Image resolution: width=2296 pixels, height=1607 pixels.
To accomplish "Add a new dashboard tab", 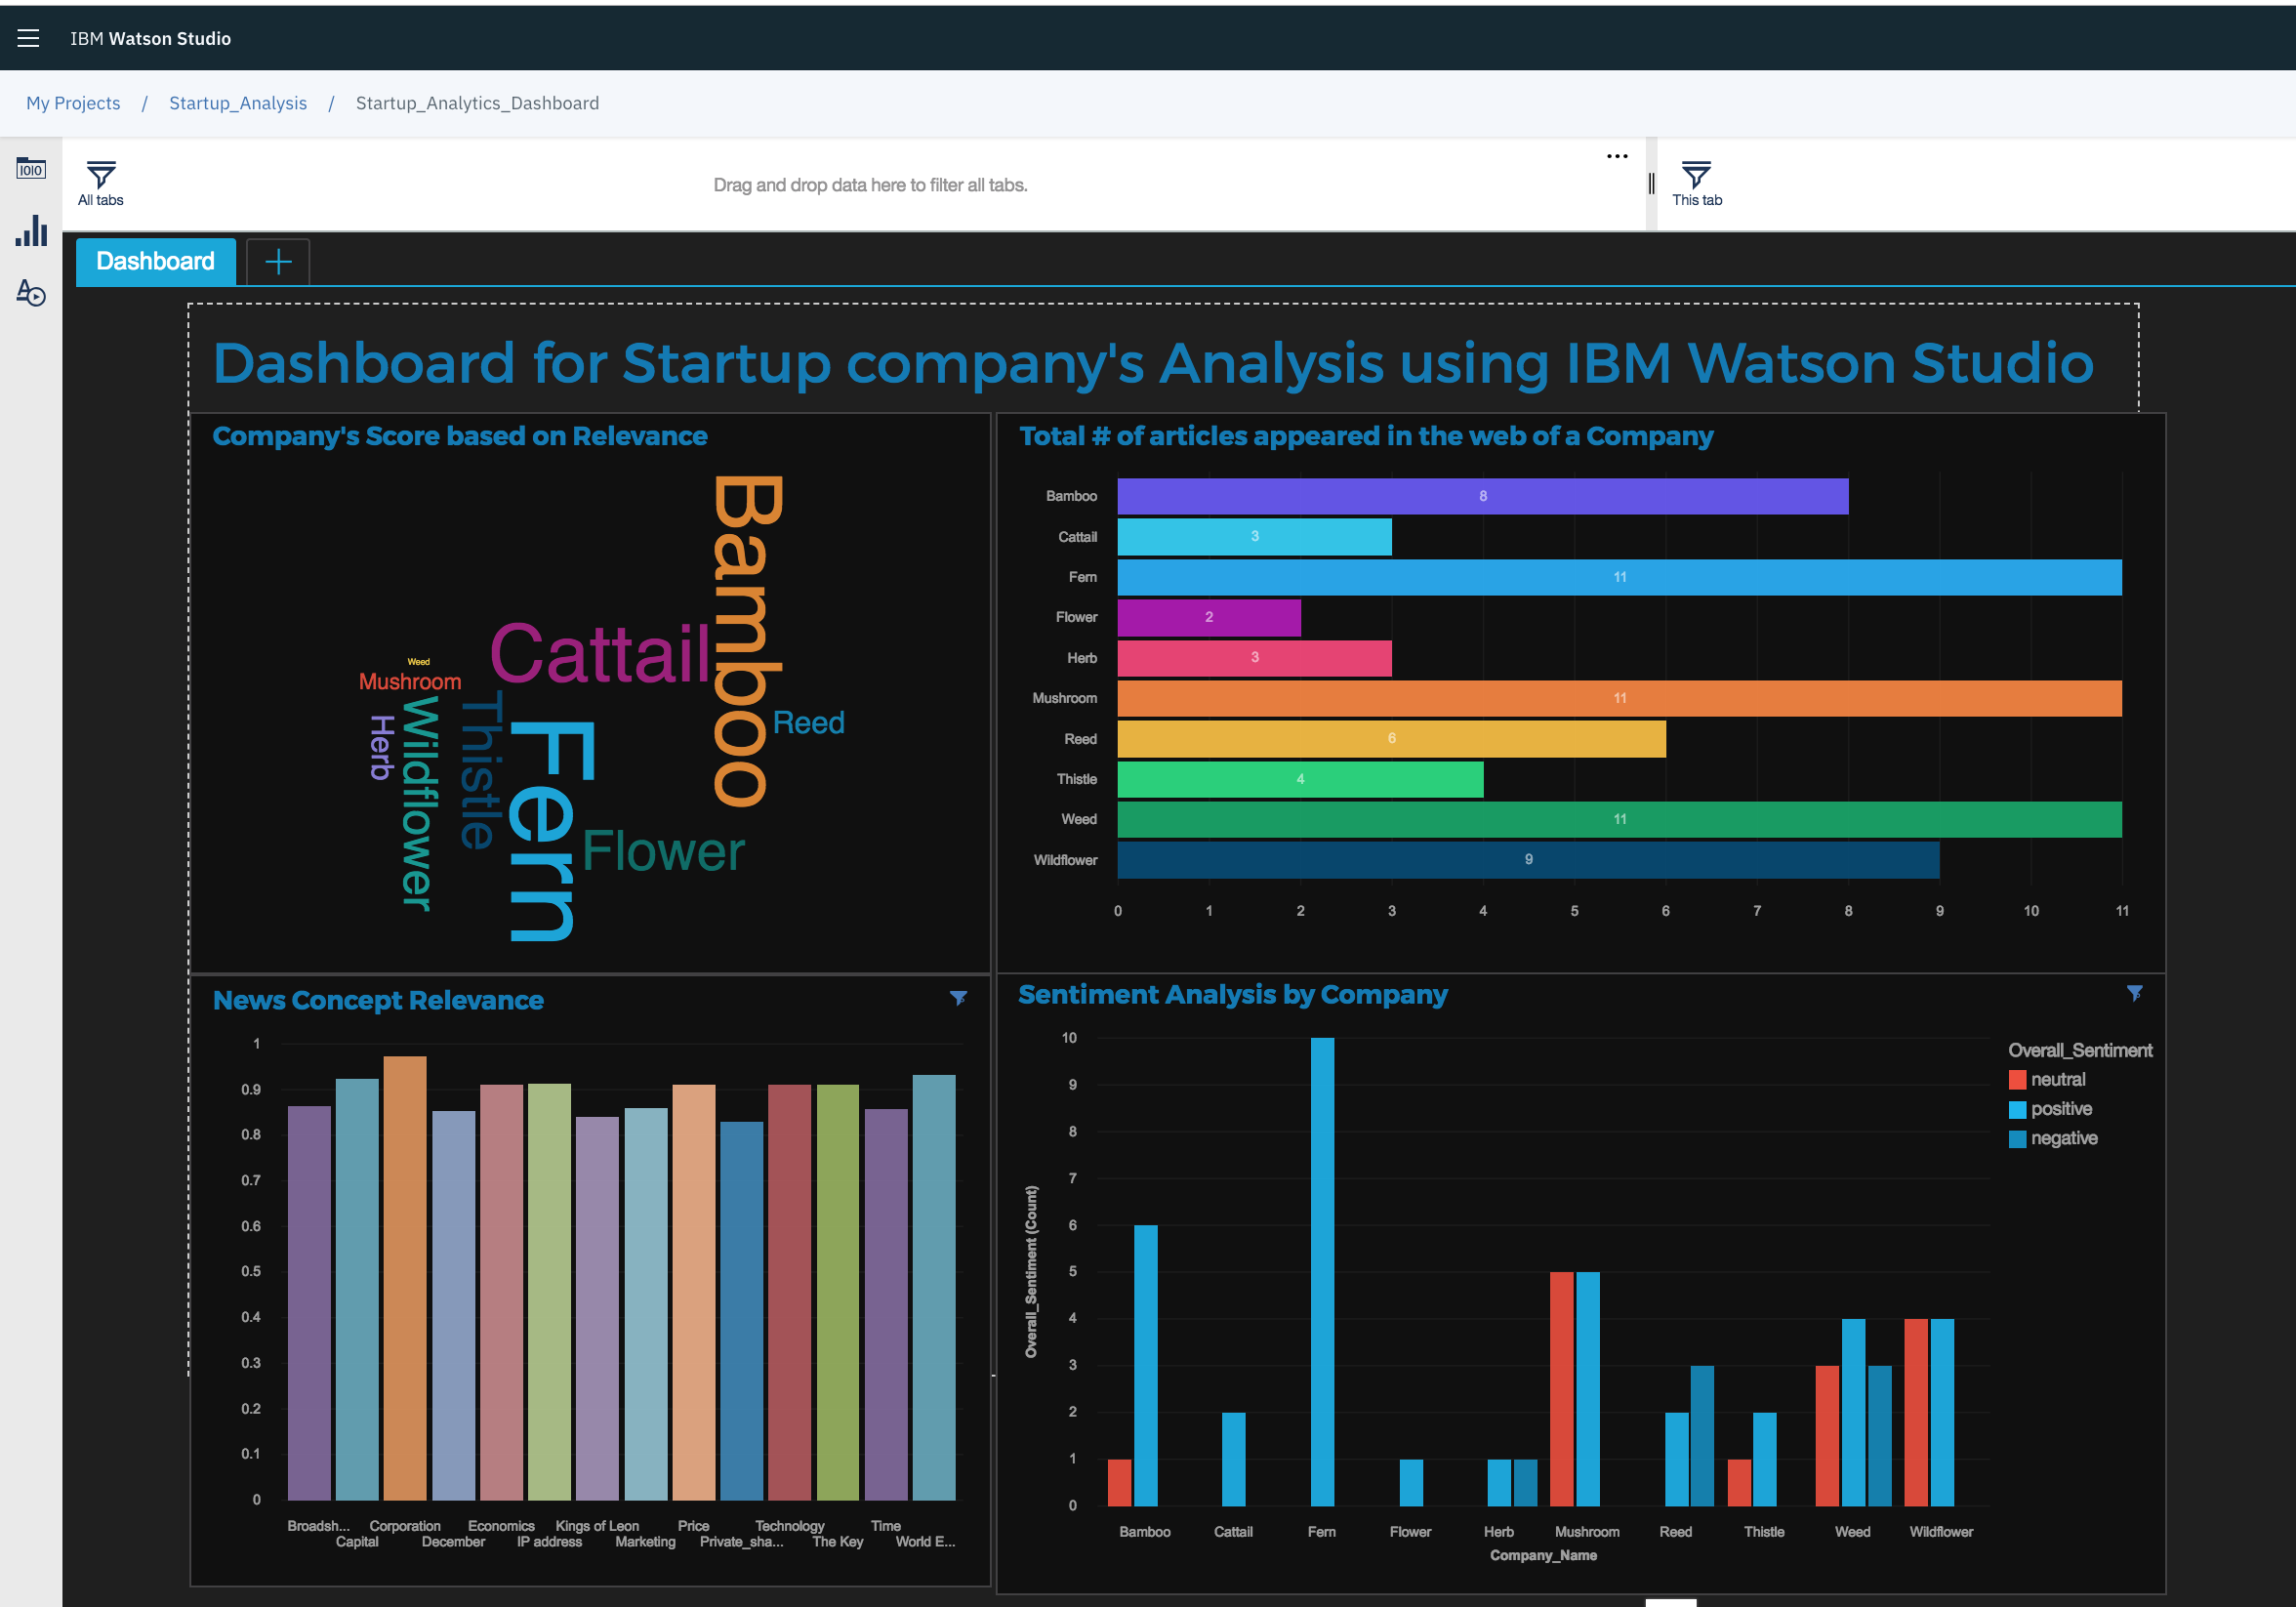I will coord(278,262).
